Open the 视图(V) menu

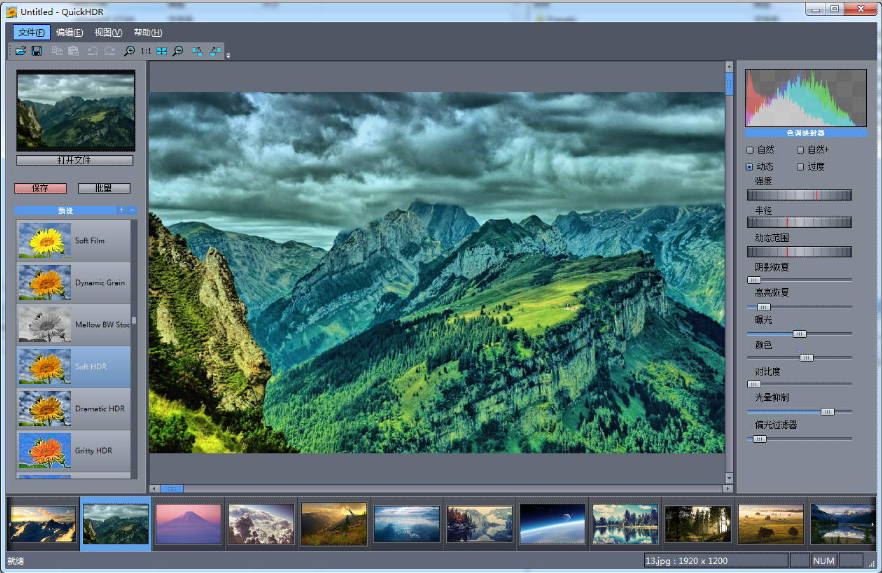click(108, 32)
